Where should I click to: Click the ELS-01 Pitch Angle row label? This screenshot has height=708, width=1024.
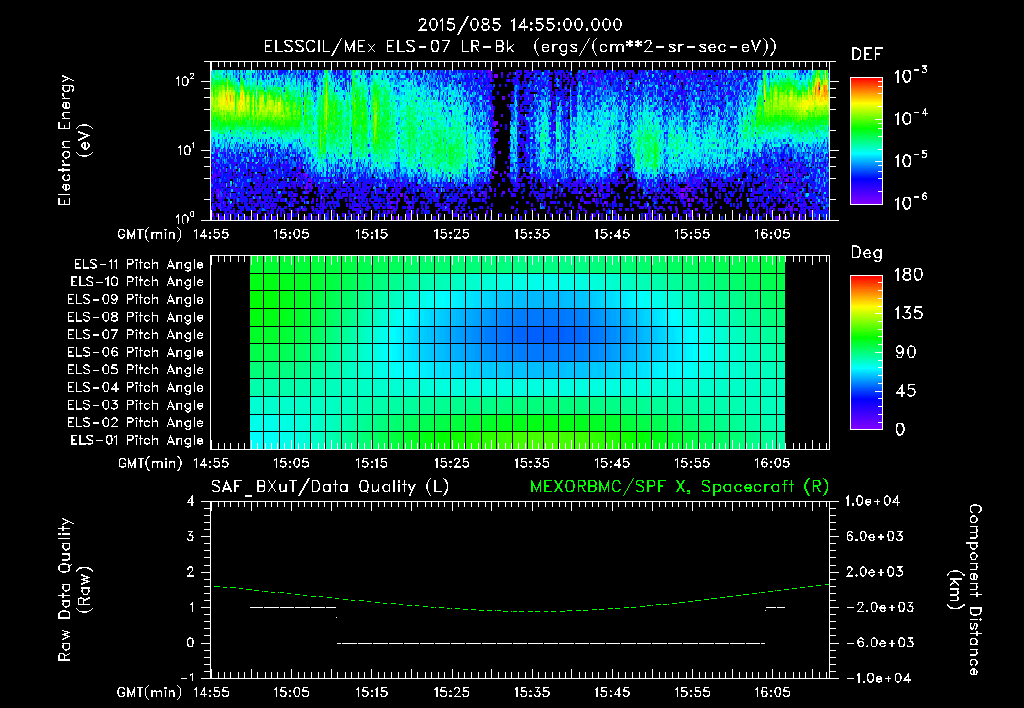click(137, 440)
